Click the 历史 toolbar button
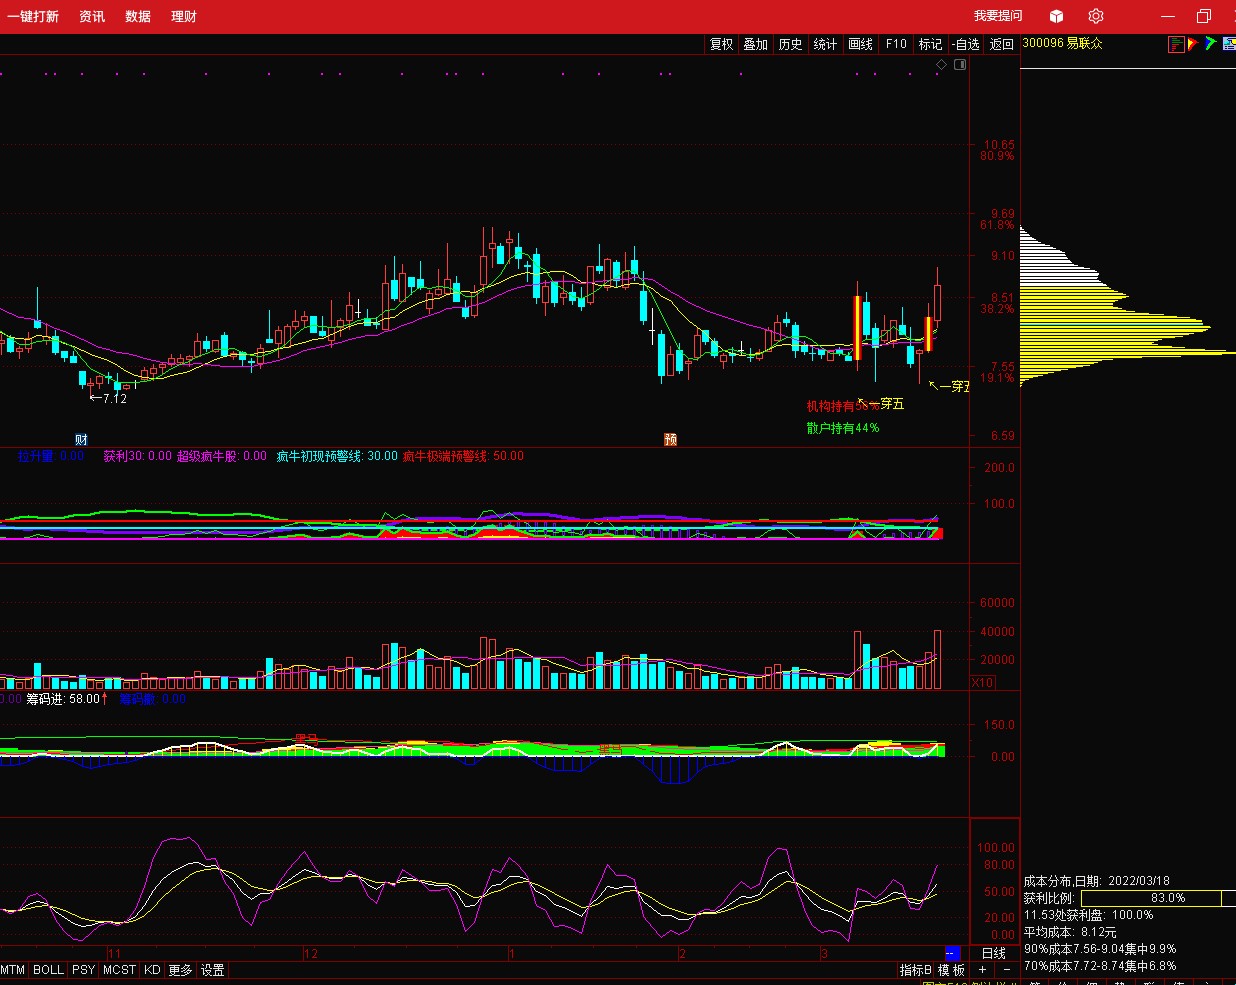 click(x=790, y=44)
